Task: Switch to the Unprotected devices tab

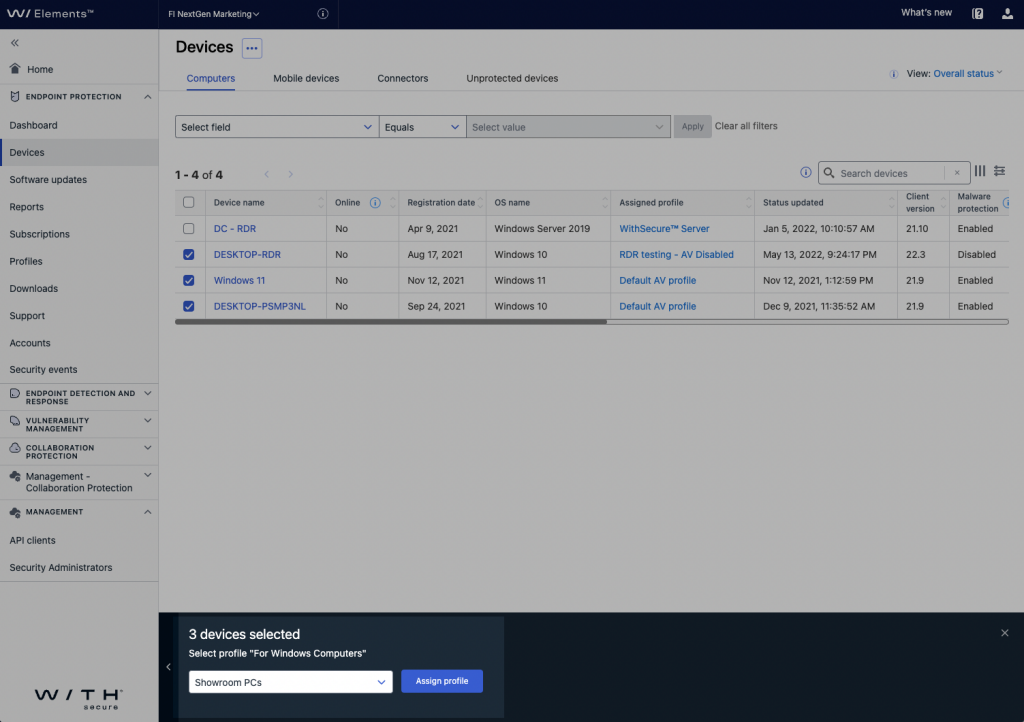Action: pos(512,78)
